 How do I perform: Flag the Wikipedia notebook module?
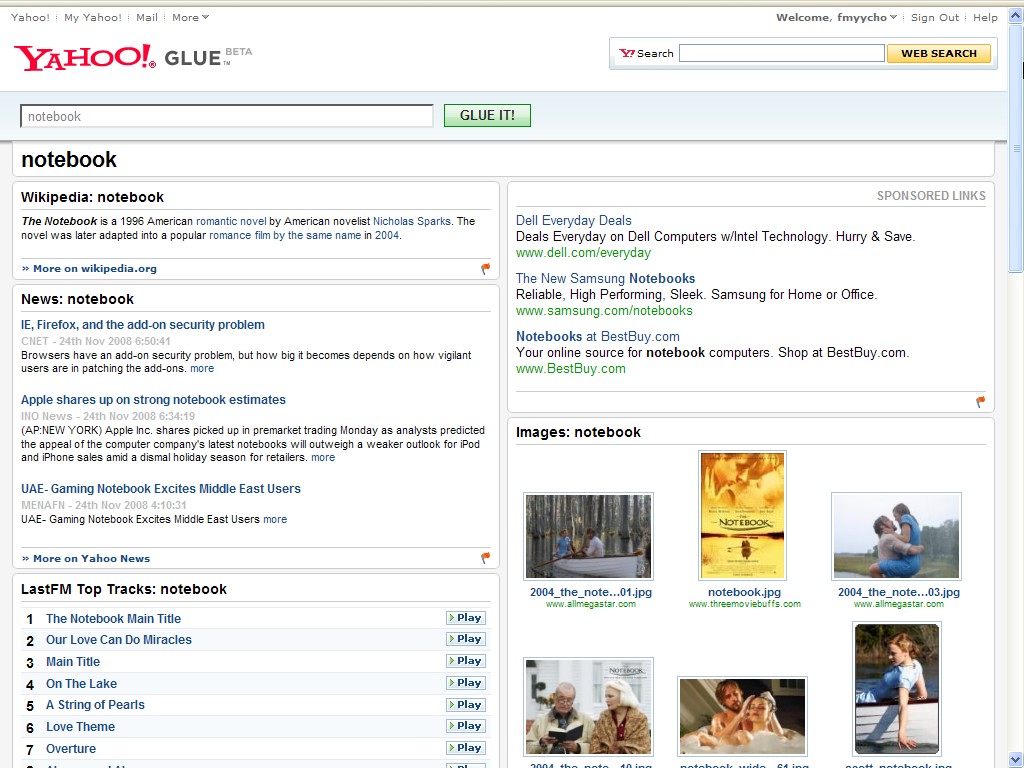point(485,268)
